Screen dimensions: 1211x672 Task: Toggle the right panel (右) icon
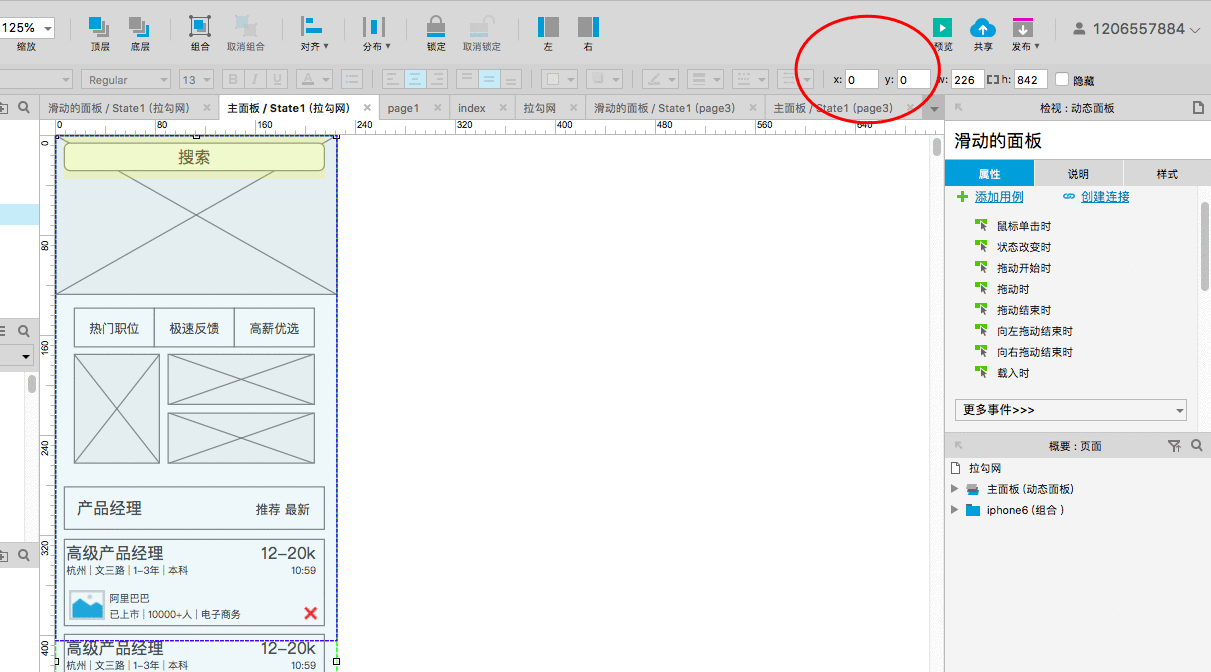tap(588, 27)
